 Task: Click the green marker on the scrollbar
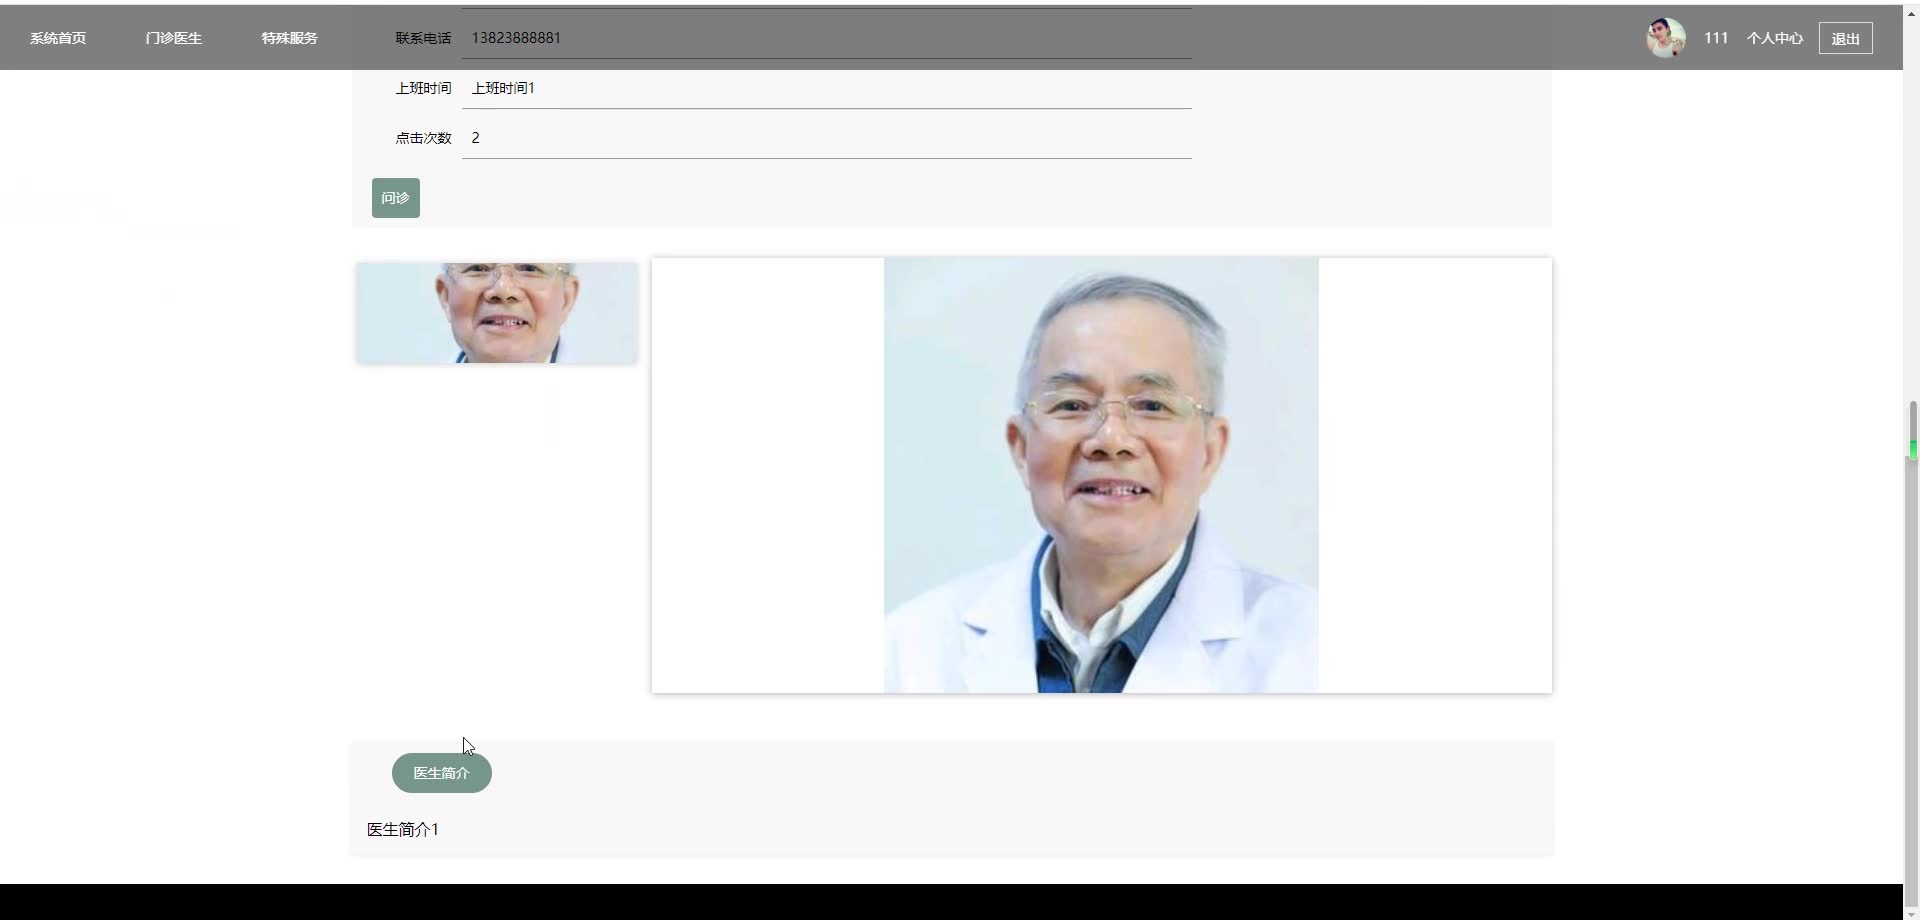point(1911,449)
